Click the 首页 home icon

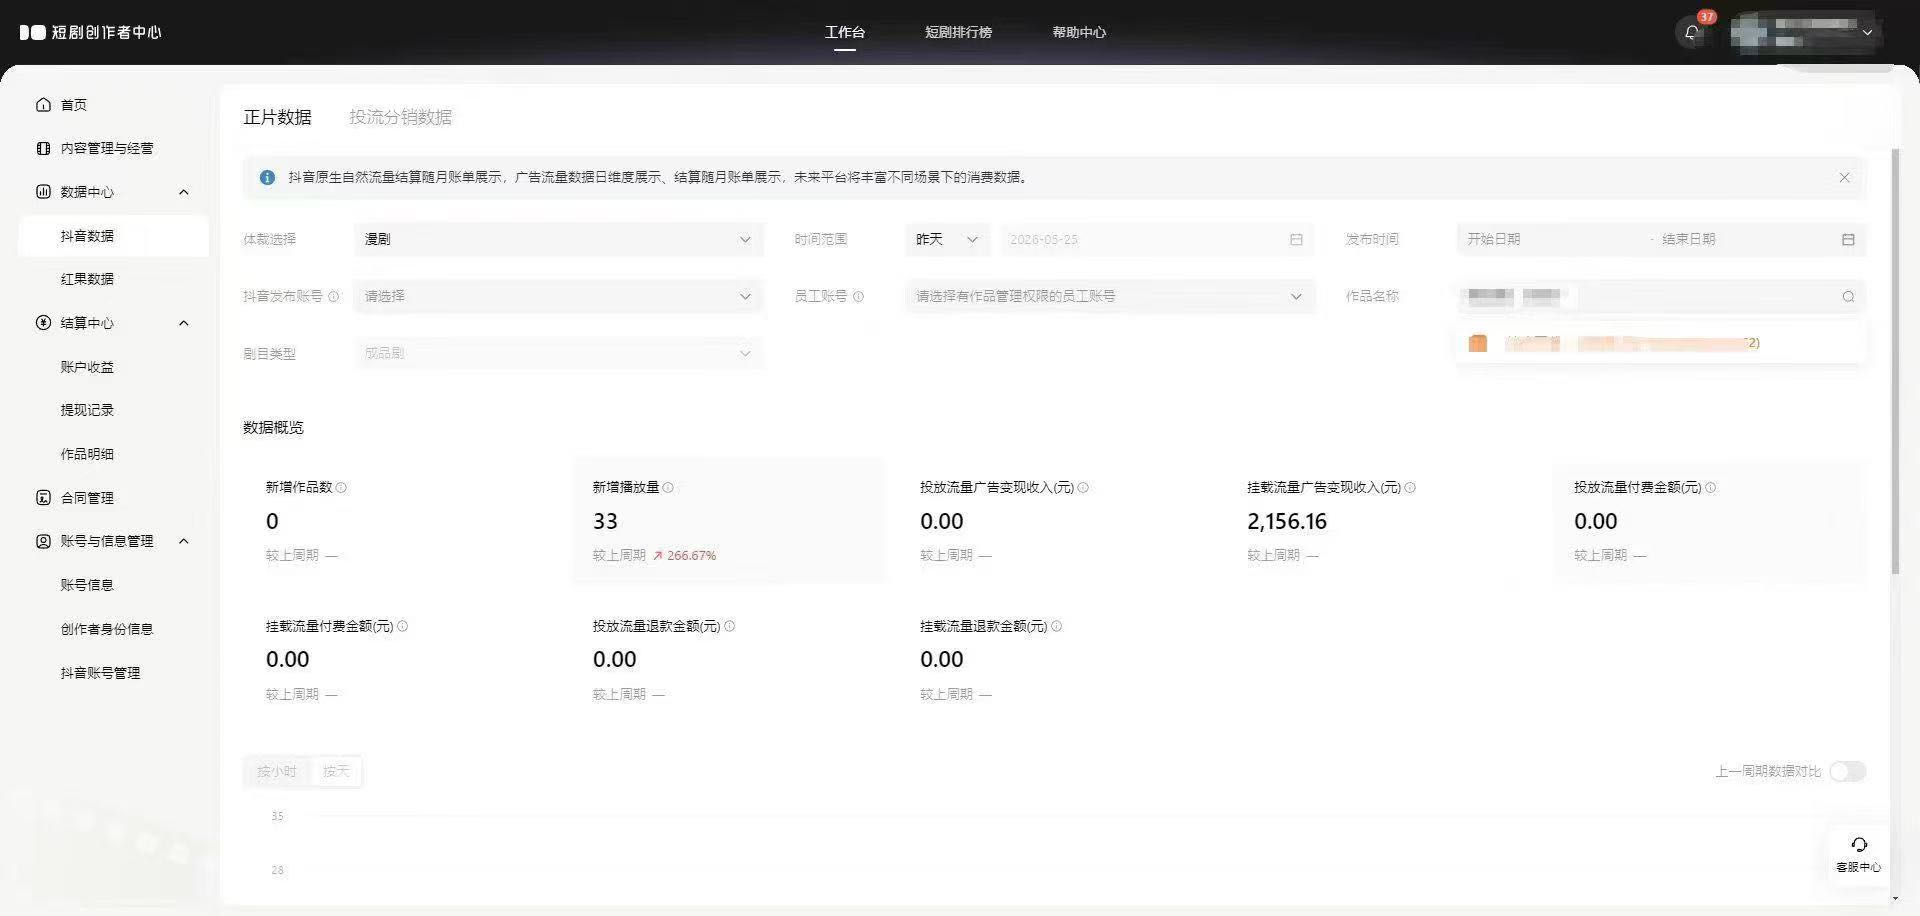tap(43, 105)
